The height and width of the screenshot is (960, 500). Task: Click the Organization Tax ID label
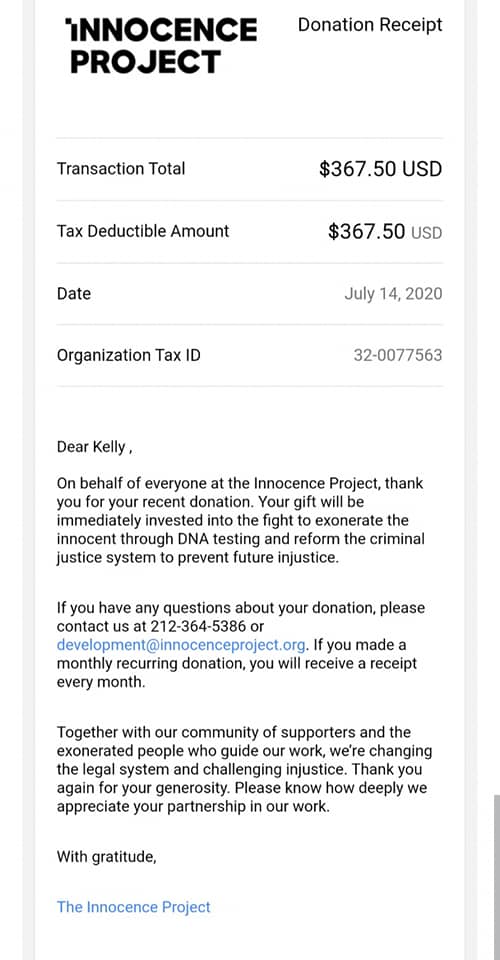[129, 355]
